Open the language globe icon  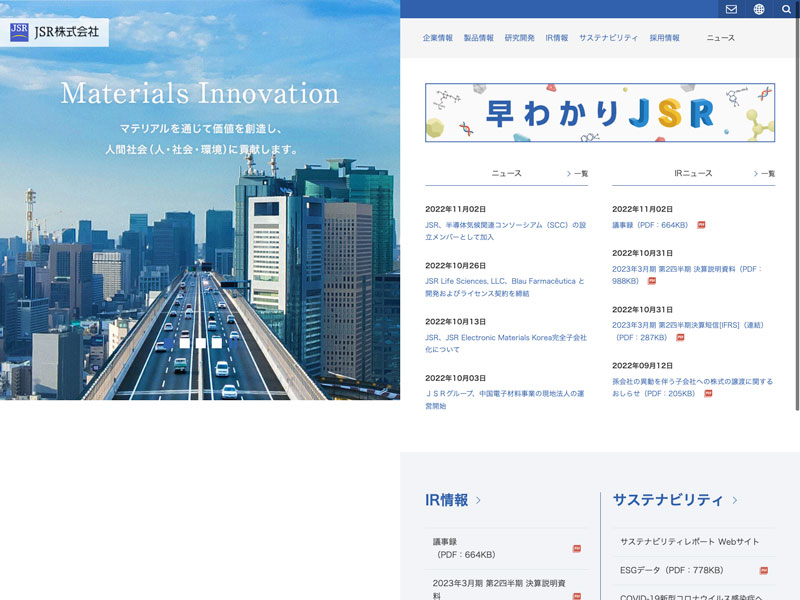pyautogui.click(x=759, y=9)
